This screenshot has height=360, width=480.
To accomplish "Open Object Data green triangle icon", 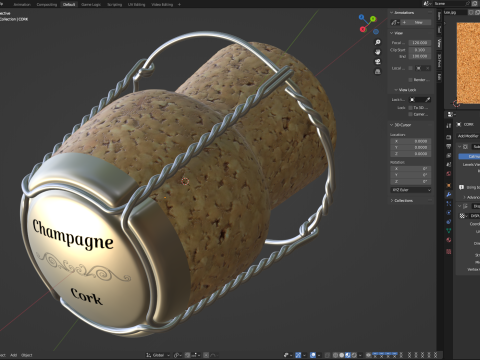I will tap(449, 230).
